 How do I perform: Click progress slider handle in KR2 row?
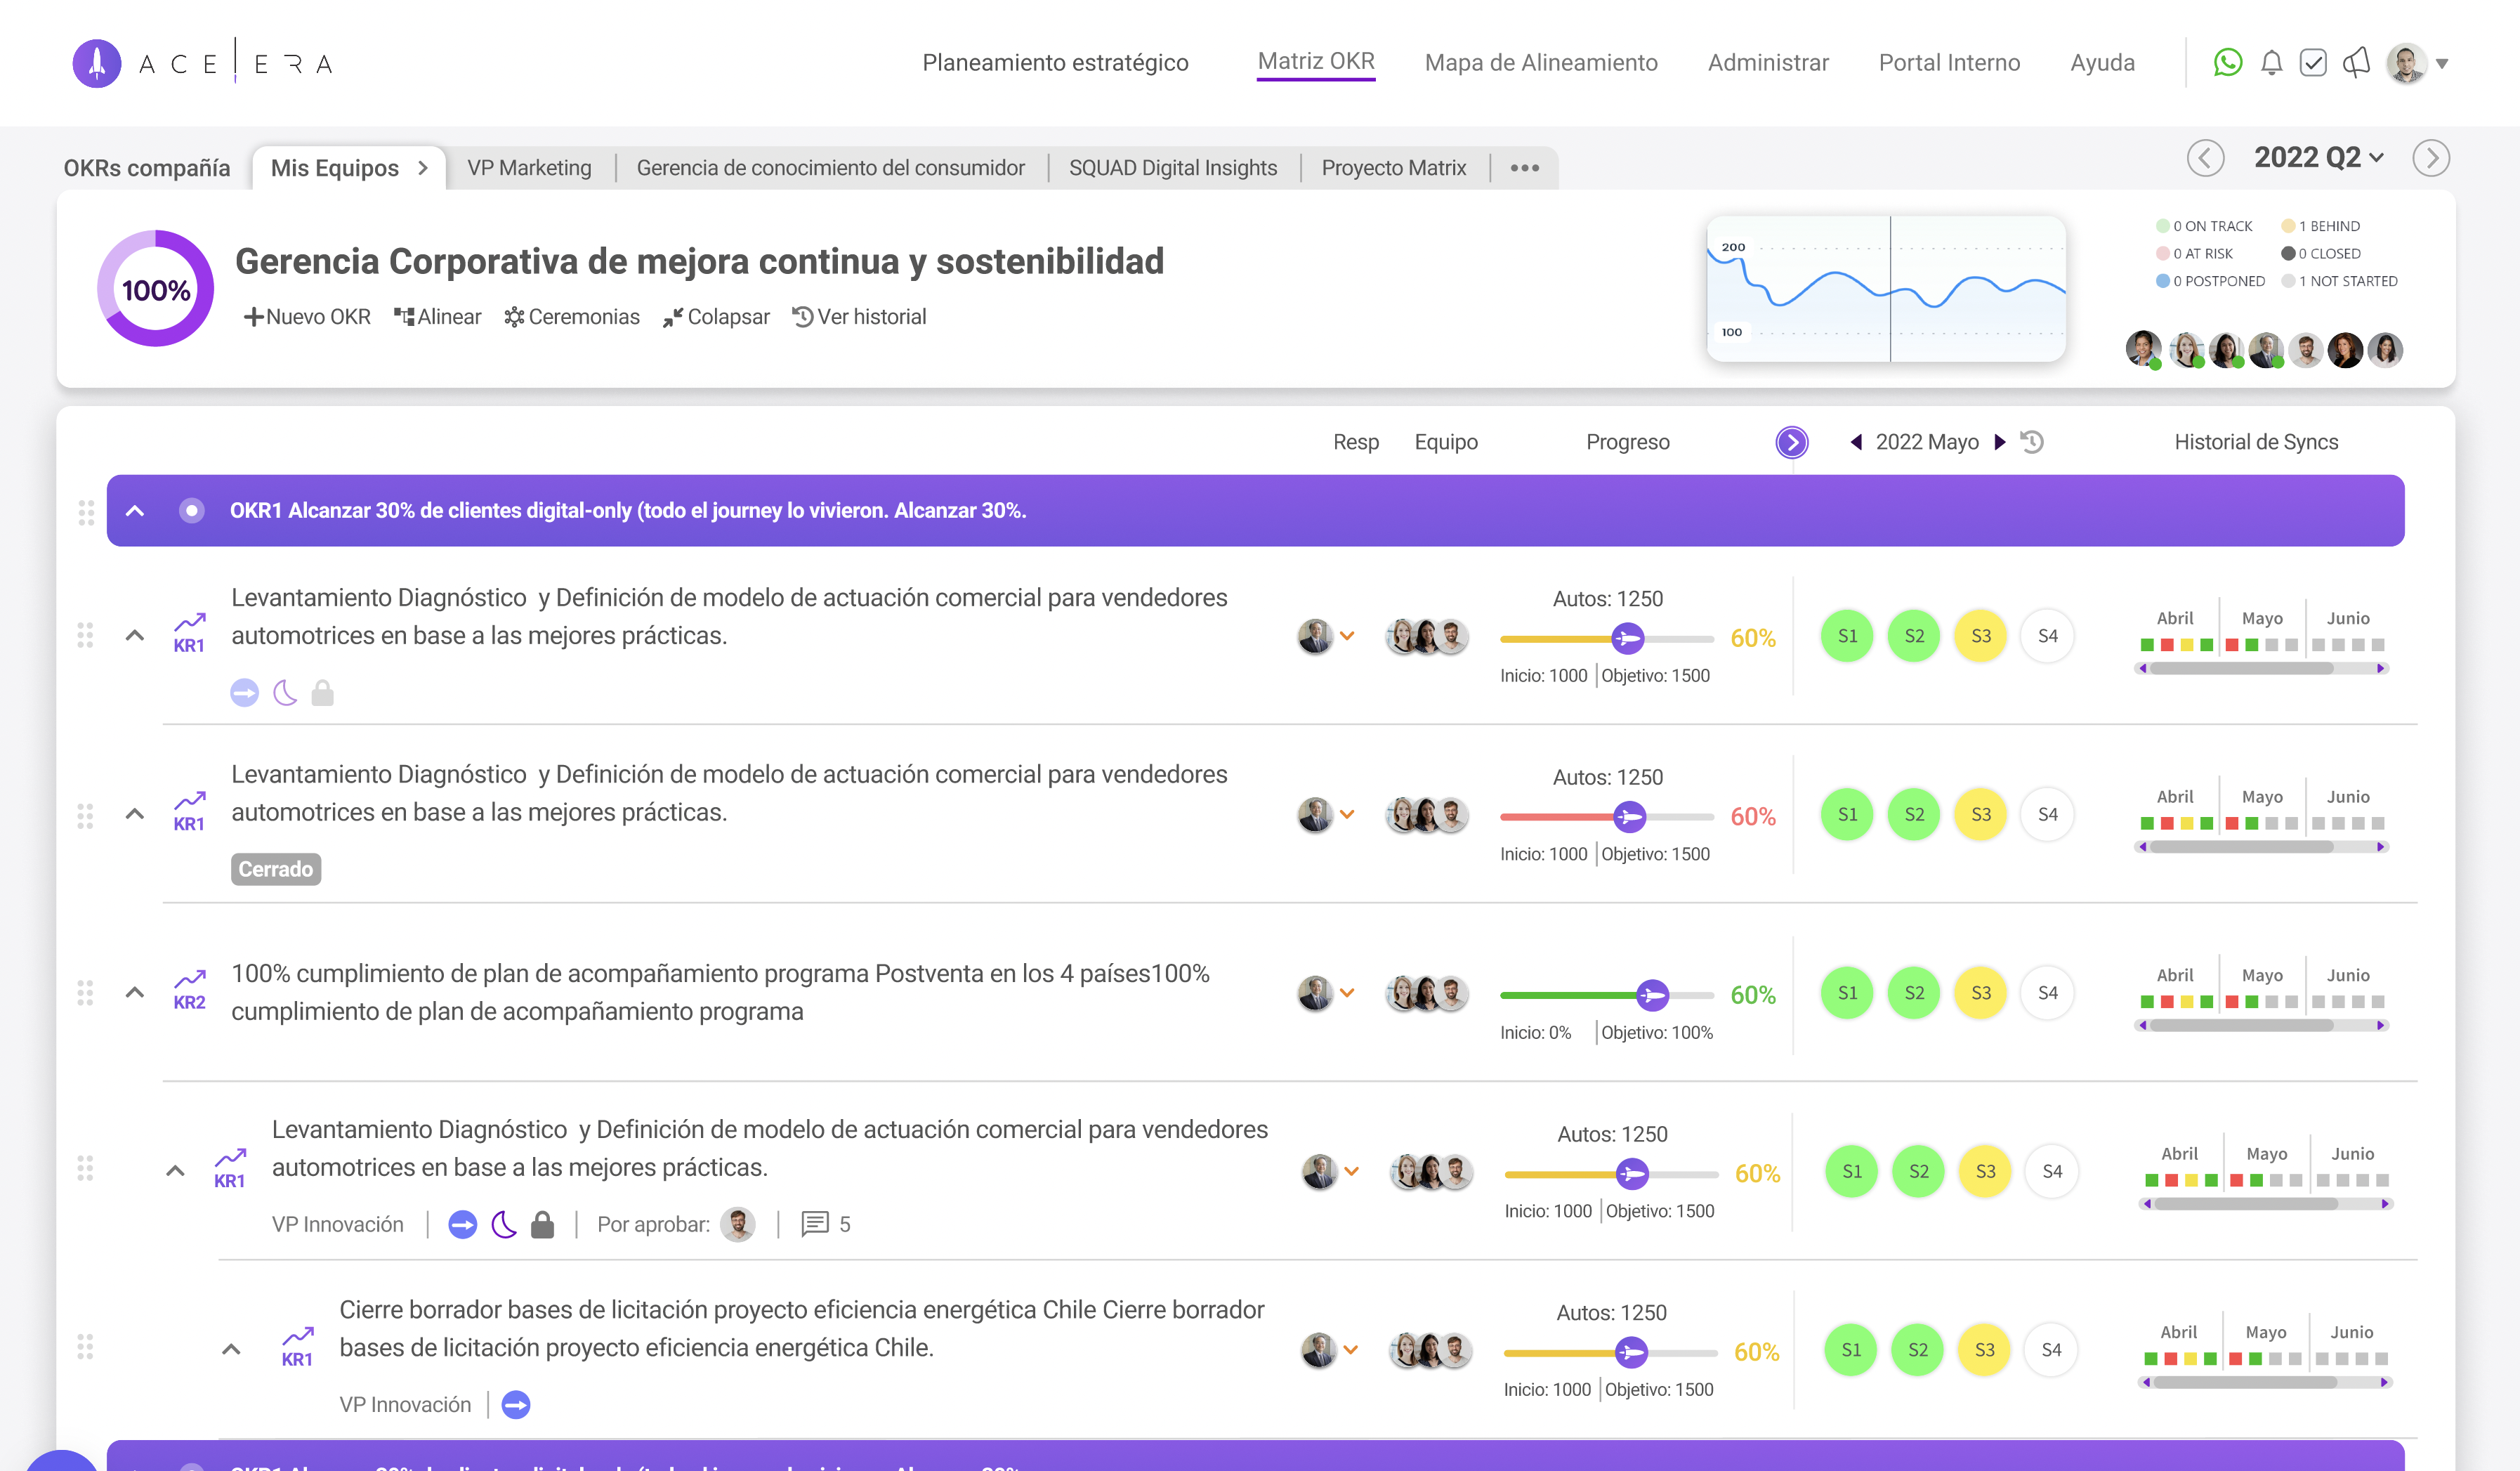tap(1652, 995)
